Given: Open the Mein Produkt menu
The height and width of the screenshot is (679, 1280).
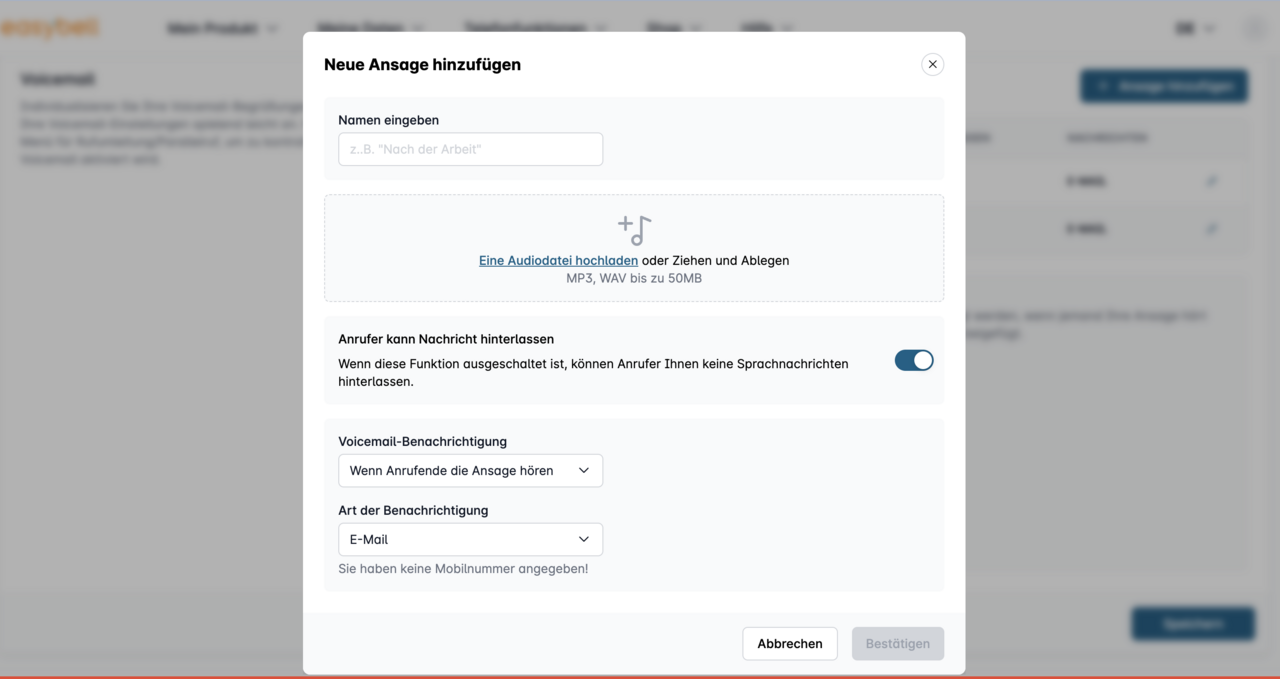Looking at the screenshot, I should 222,28.
